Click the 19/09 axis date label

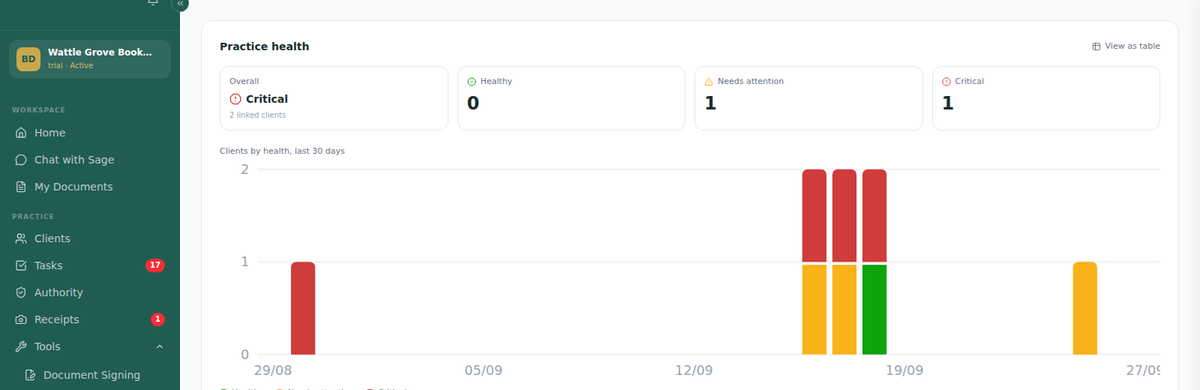tap(905, 370)
